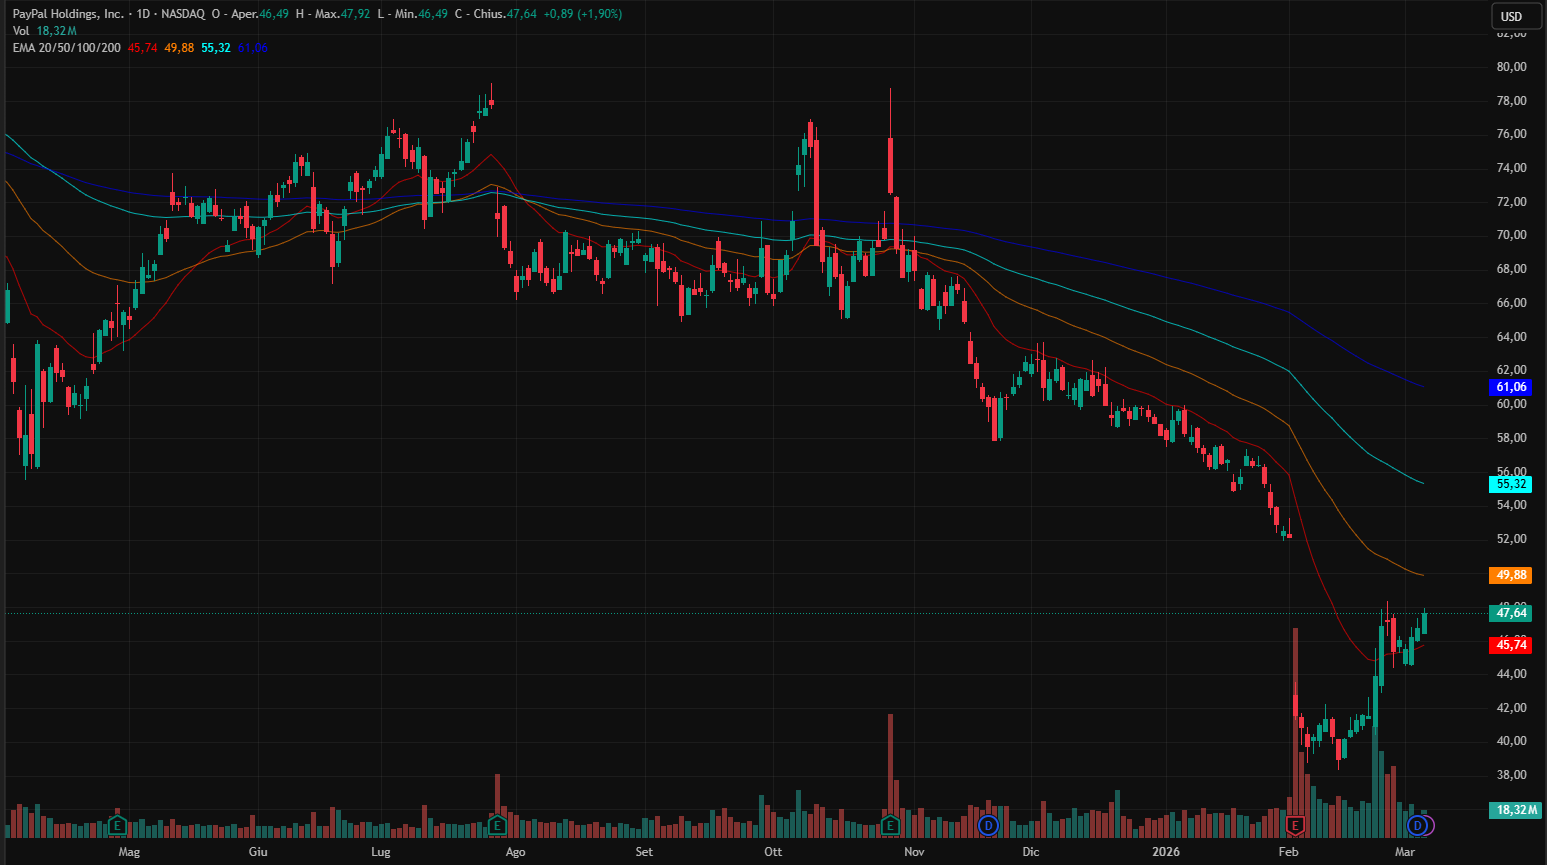The width and height of the screenshot is (1547, 865).
Task: Click the high price value 47,92 after Max.
Action: (x=356, y=14)
